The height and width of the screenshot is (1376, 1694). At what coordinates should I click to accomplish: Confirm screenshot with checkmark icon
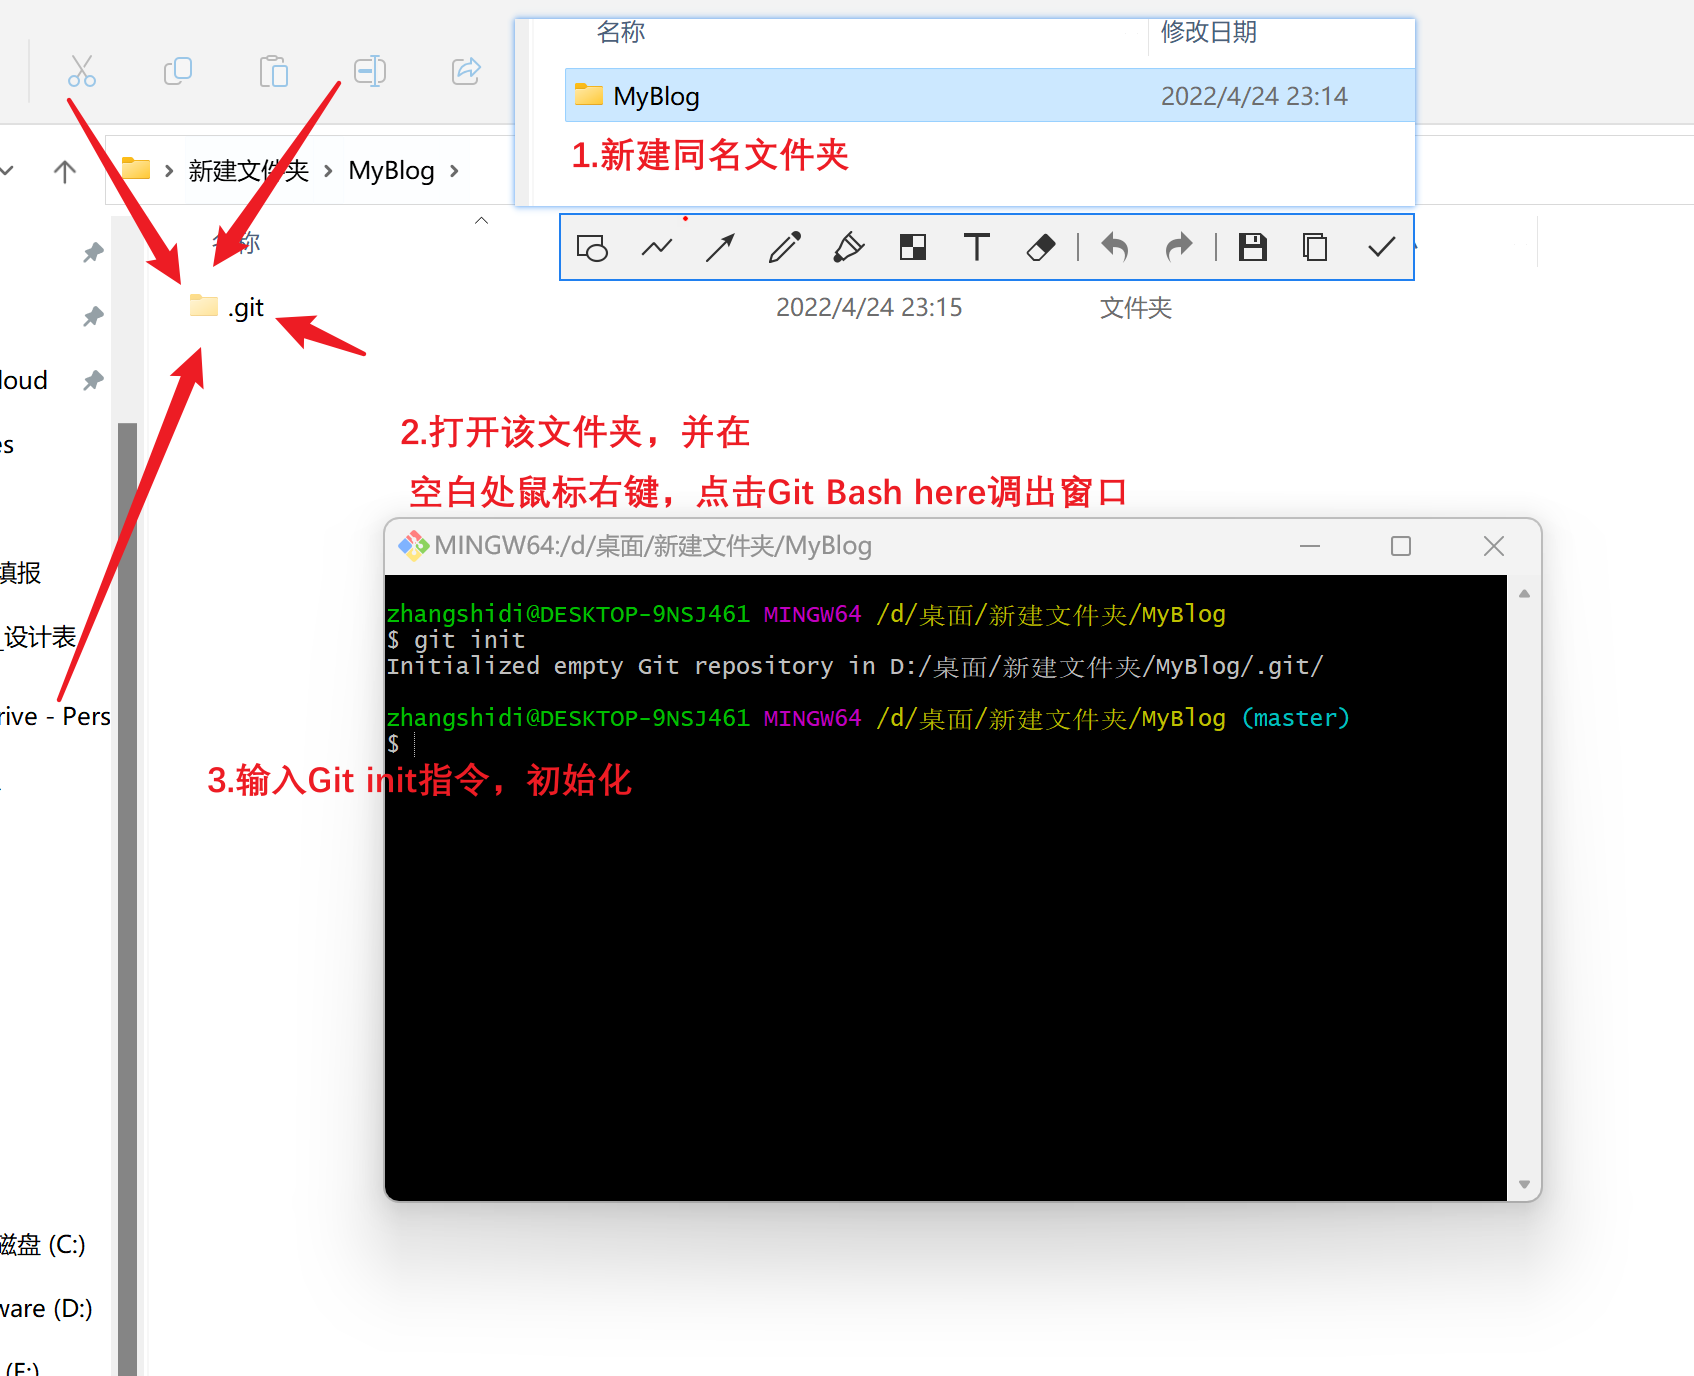1381,247
